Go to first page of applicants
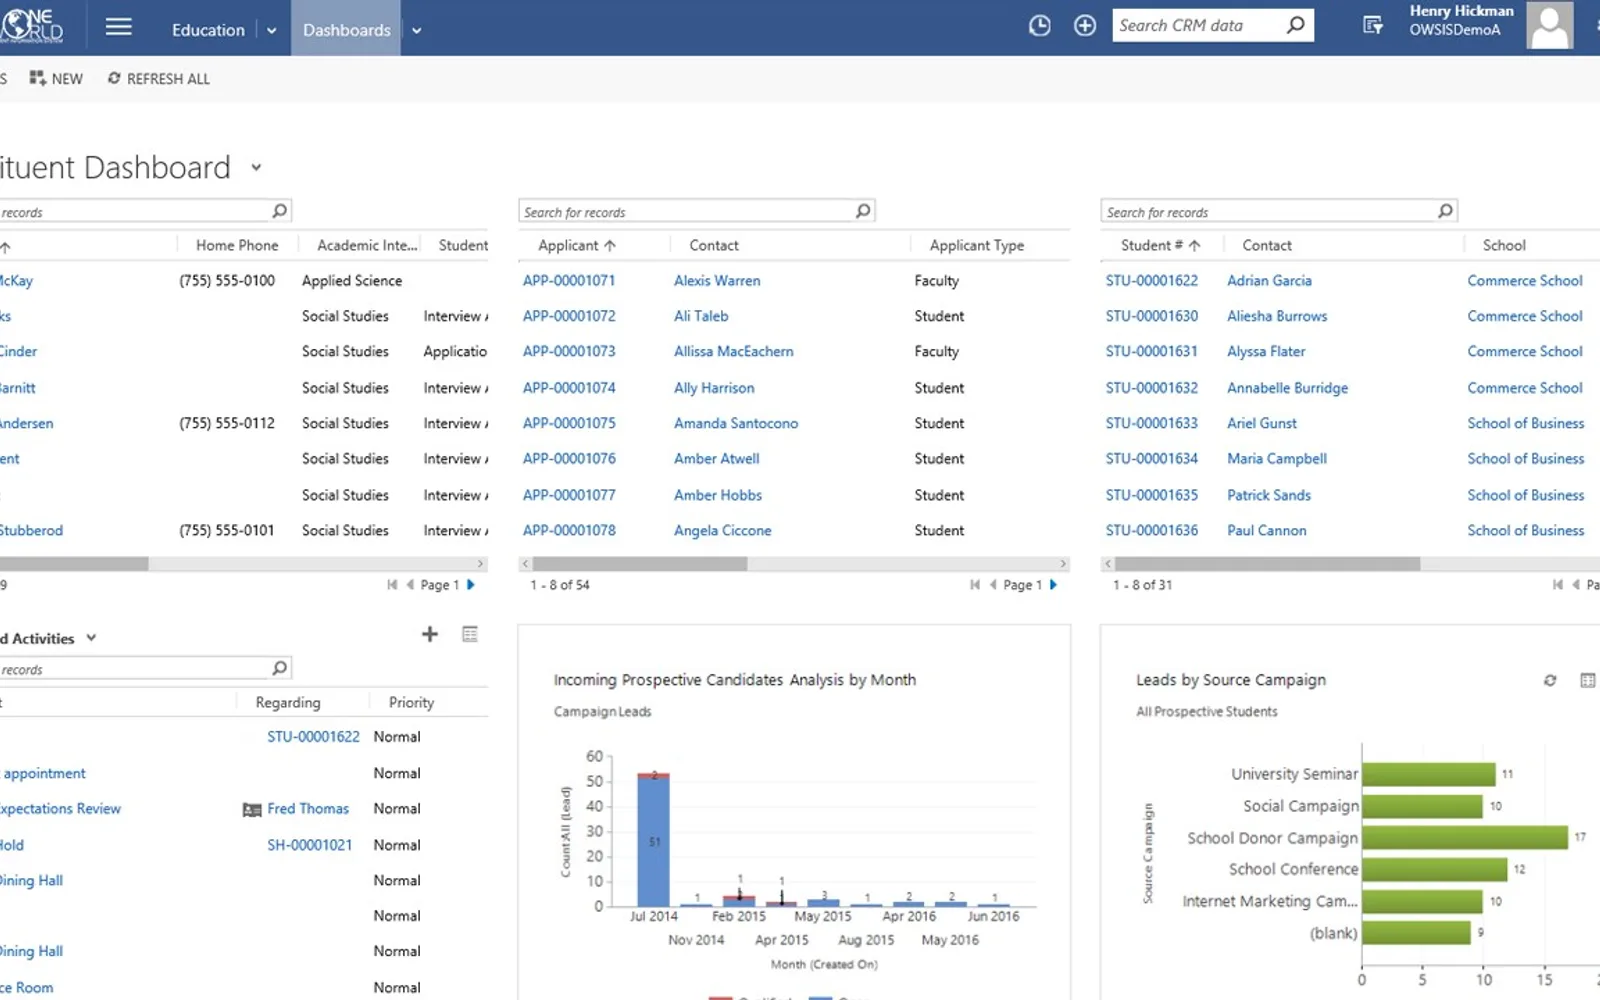Image resolution: width=1600 pixels, height=1000 pixels. [974, 585]
